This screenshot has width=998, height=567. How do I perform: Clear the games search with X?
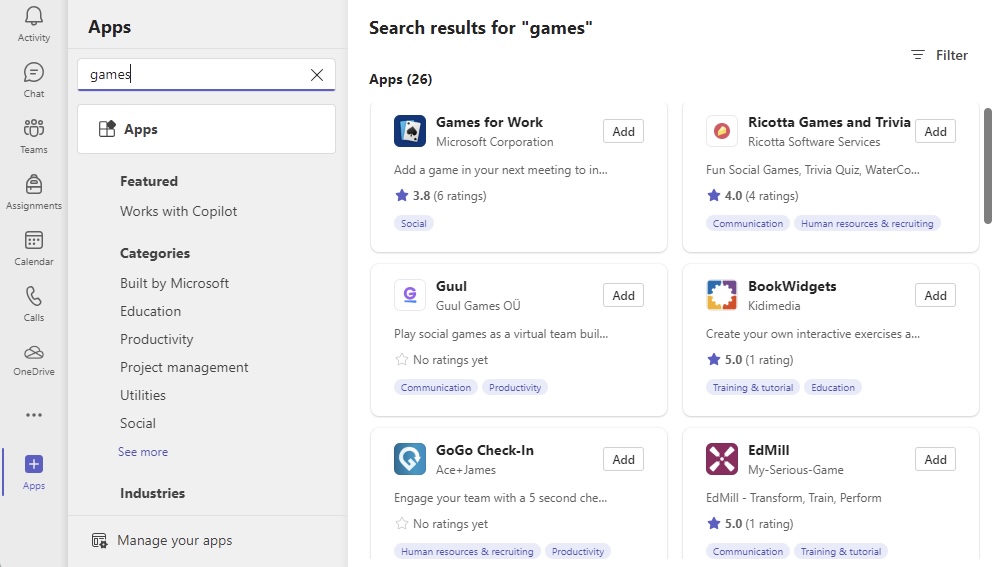pos(317,74)
